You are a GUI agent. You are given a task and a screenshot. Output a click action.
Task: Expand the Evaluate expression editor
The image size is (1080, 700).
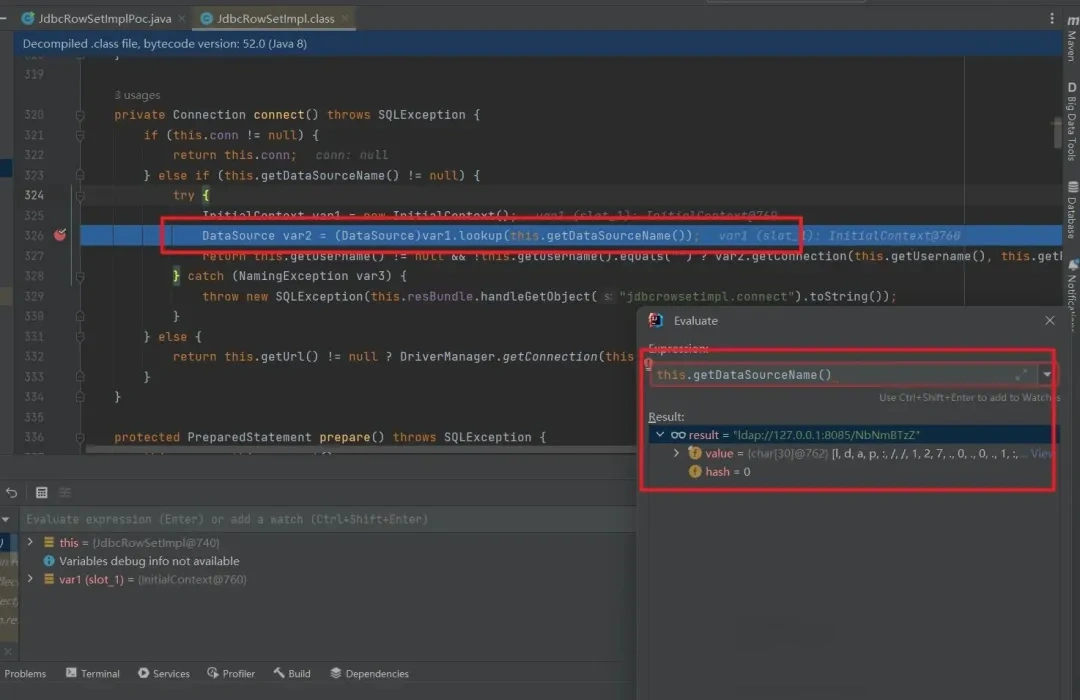pyautogui.click(x=1021, y=374)
